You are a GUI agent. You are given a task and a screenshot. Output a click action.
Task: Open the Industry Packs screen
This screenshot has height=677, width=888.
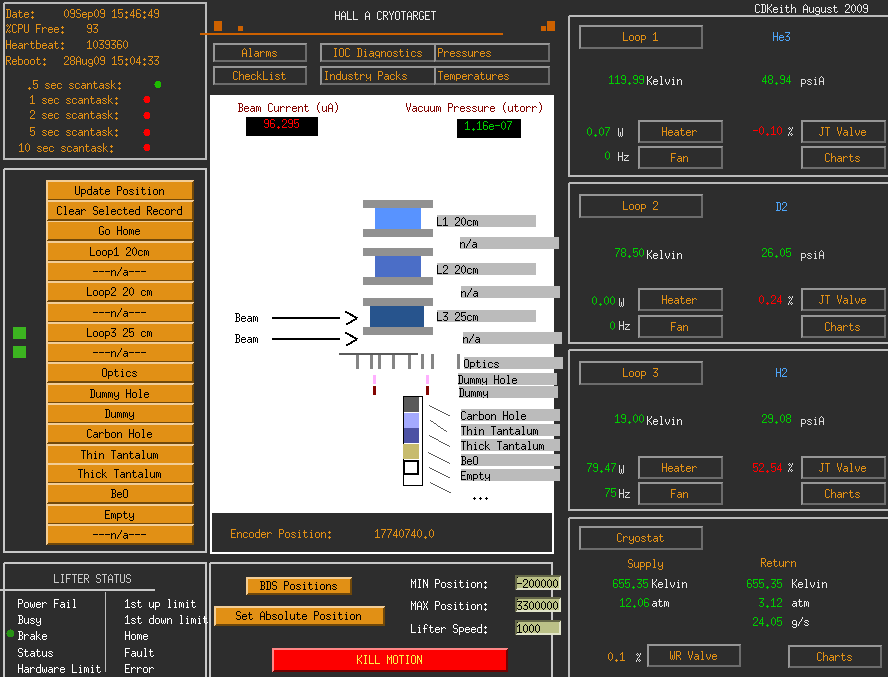[377, 75]
